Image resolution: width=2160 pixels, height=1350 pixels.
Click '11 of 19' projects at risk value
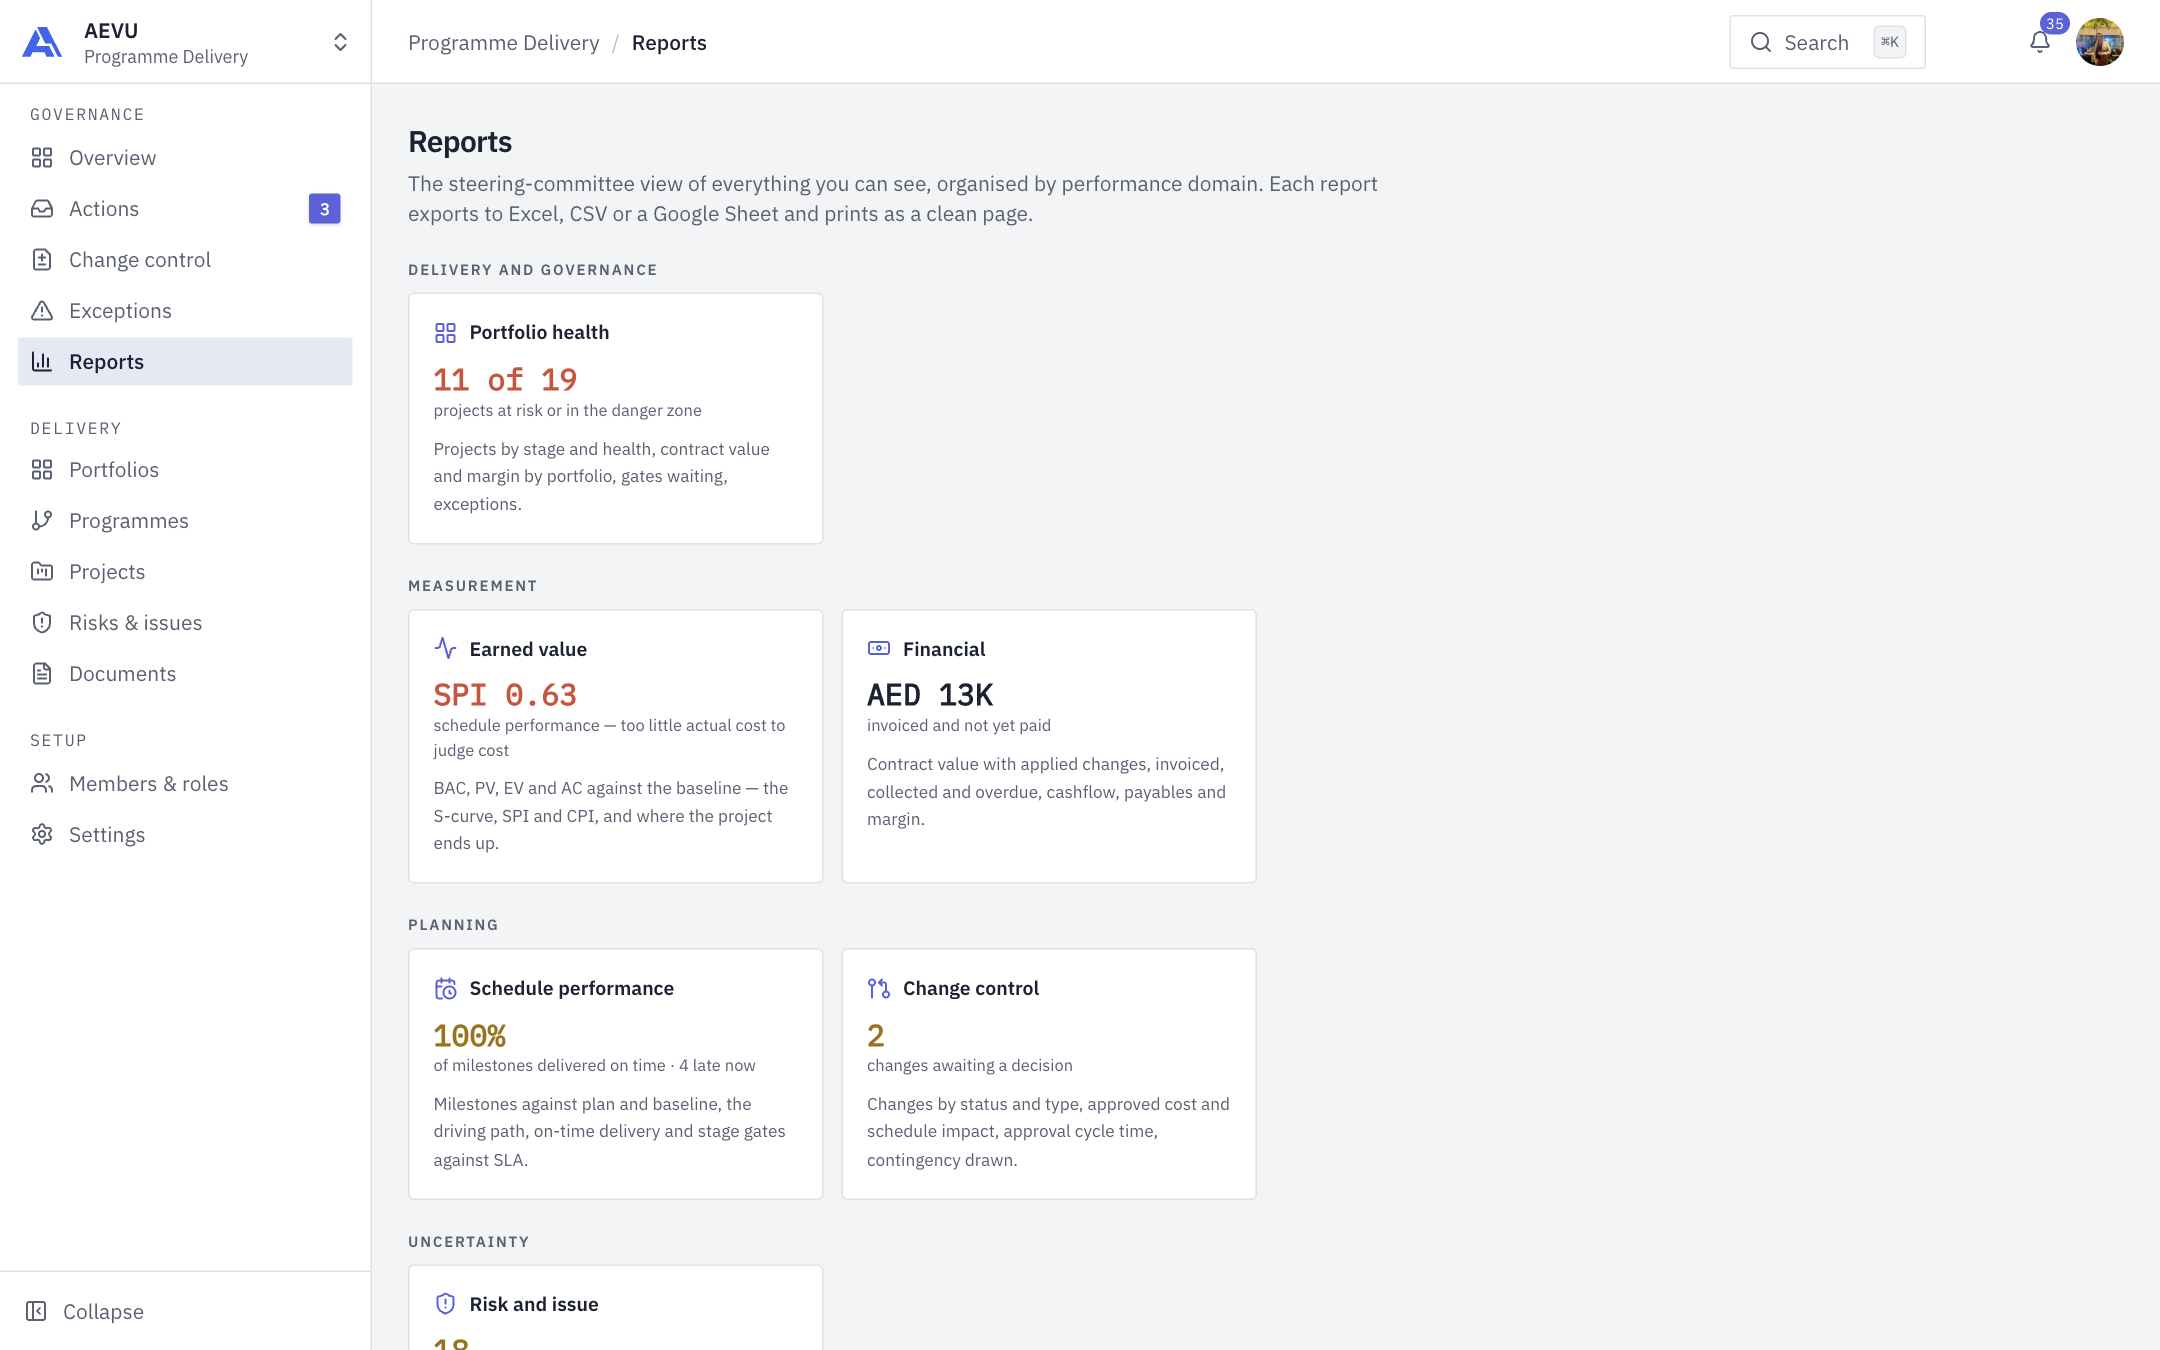(505, 380)
